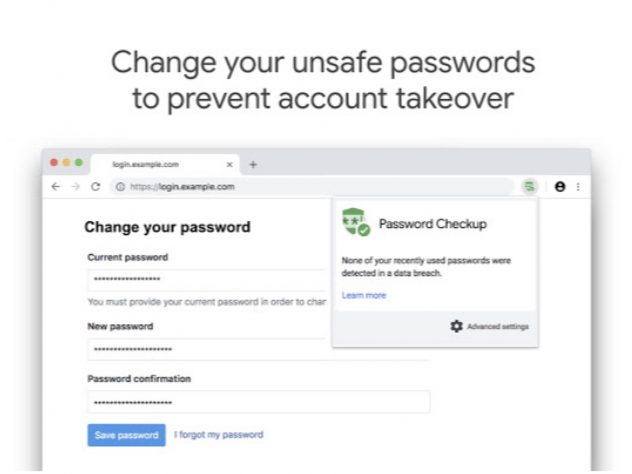The width and height of the screenshot is (632, 474).
Task: Click the Password Checkup extension icon
Action: coord(527,186)
